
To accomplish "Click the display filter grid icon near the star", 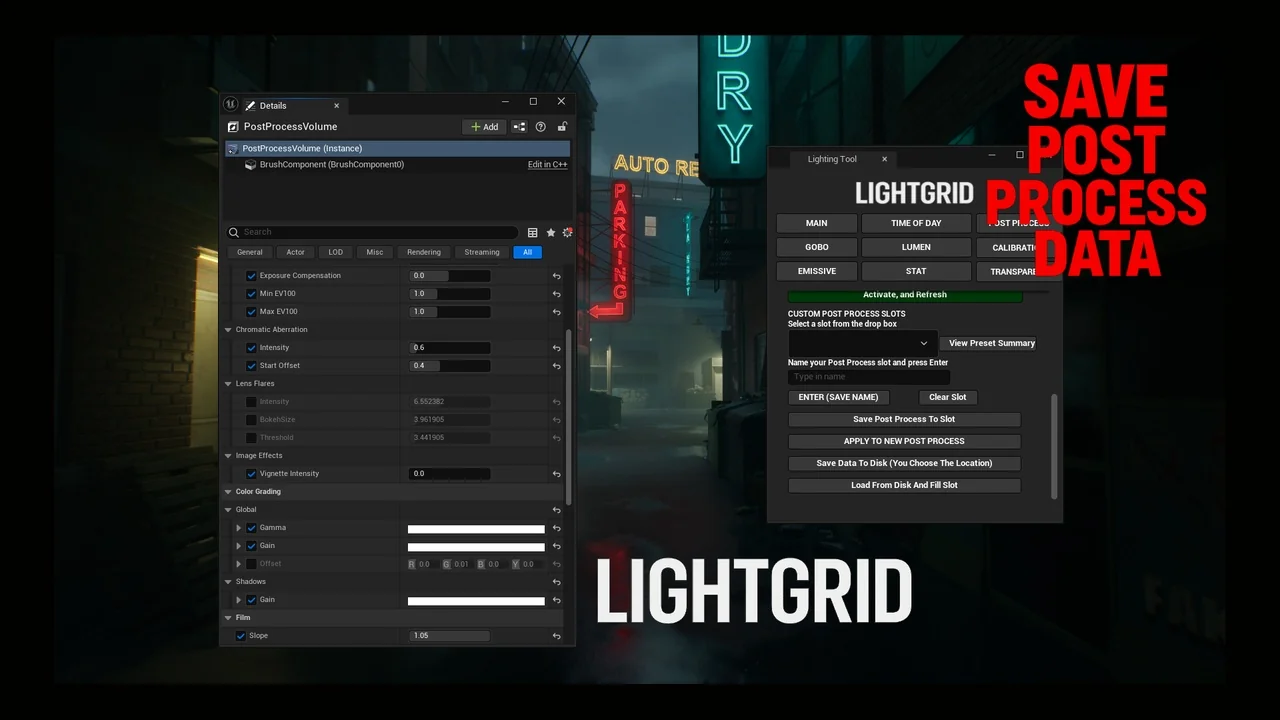I will coord(533,232).
